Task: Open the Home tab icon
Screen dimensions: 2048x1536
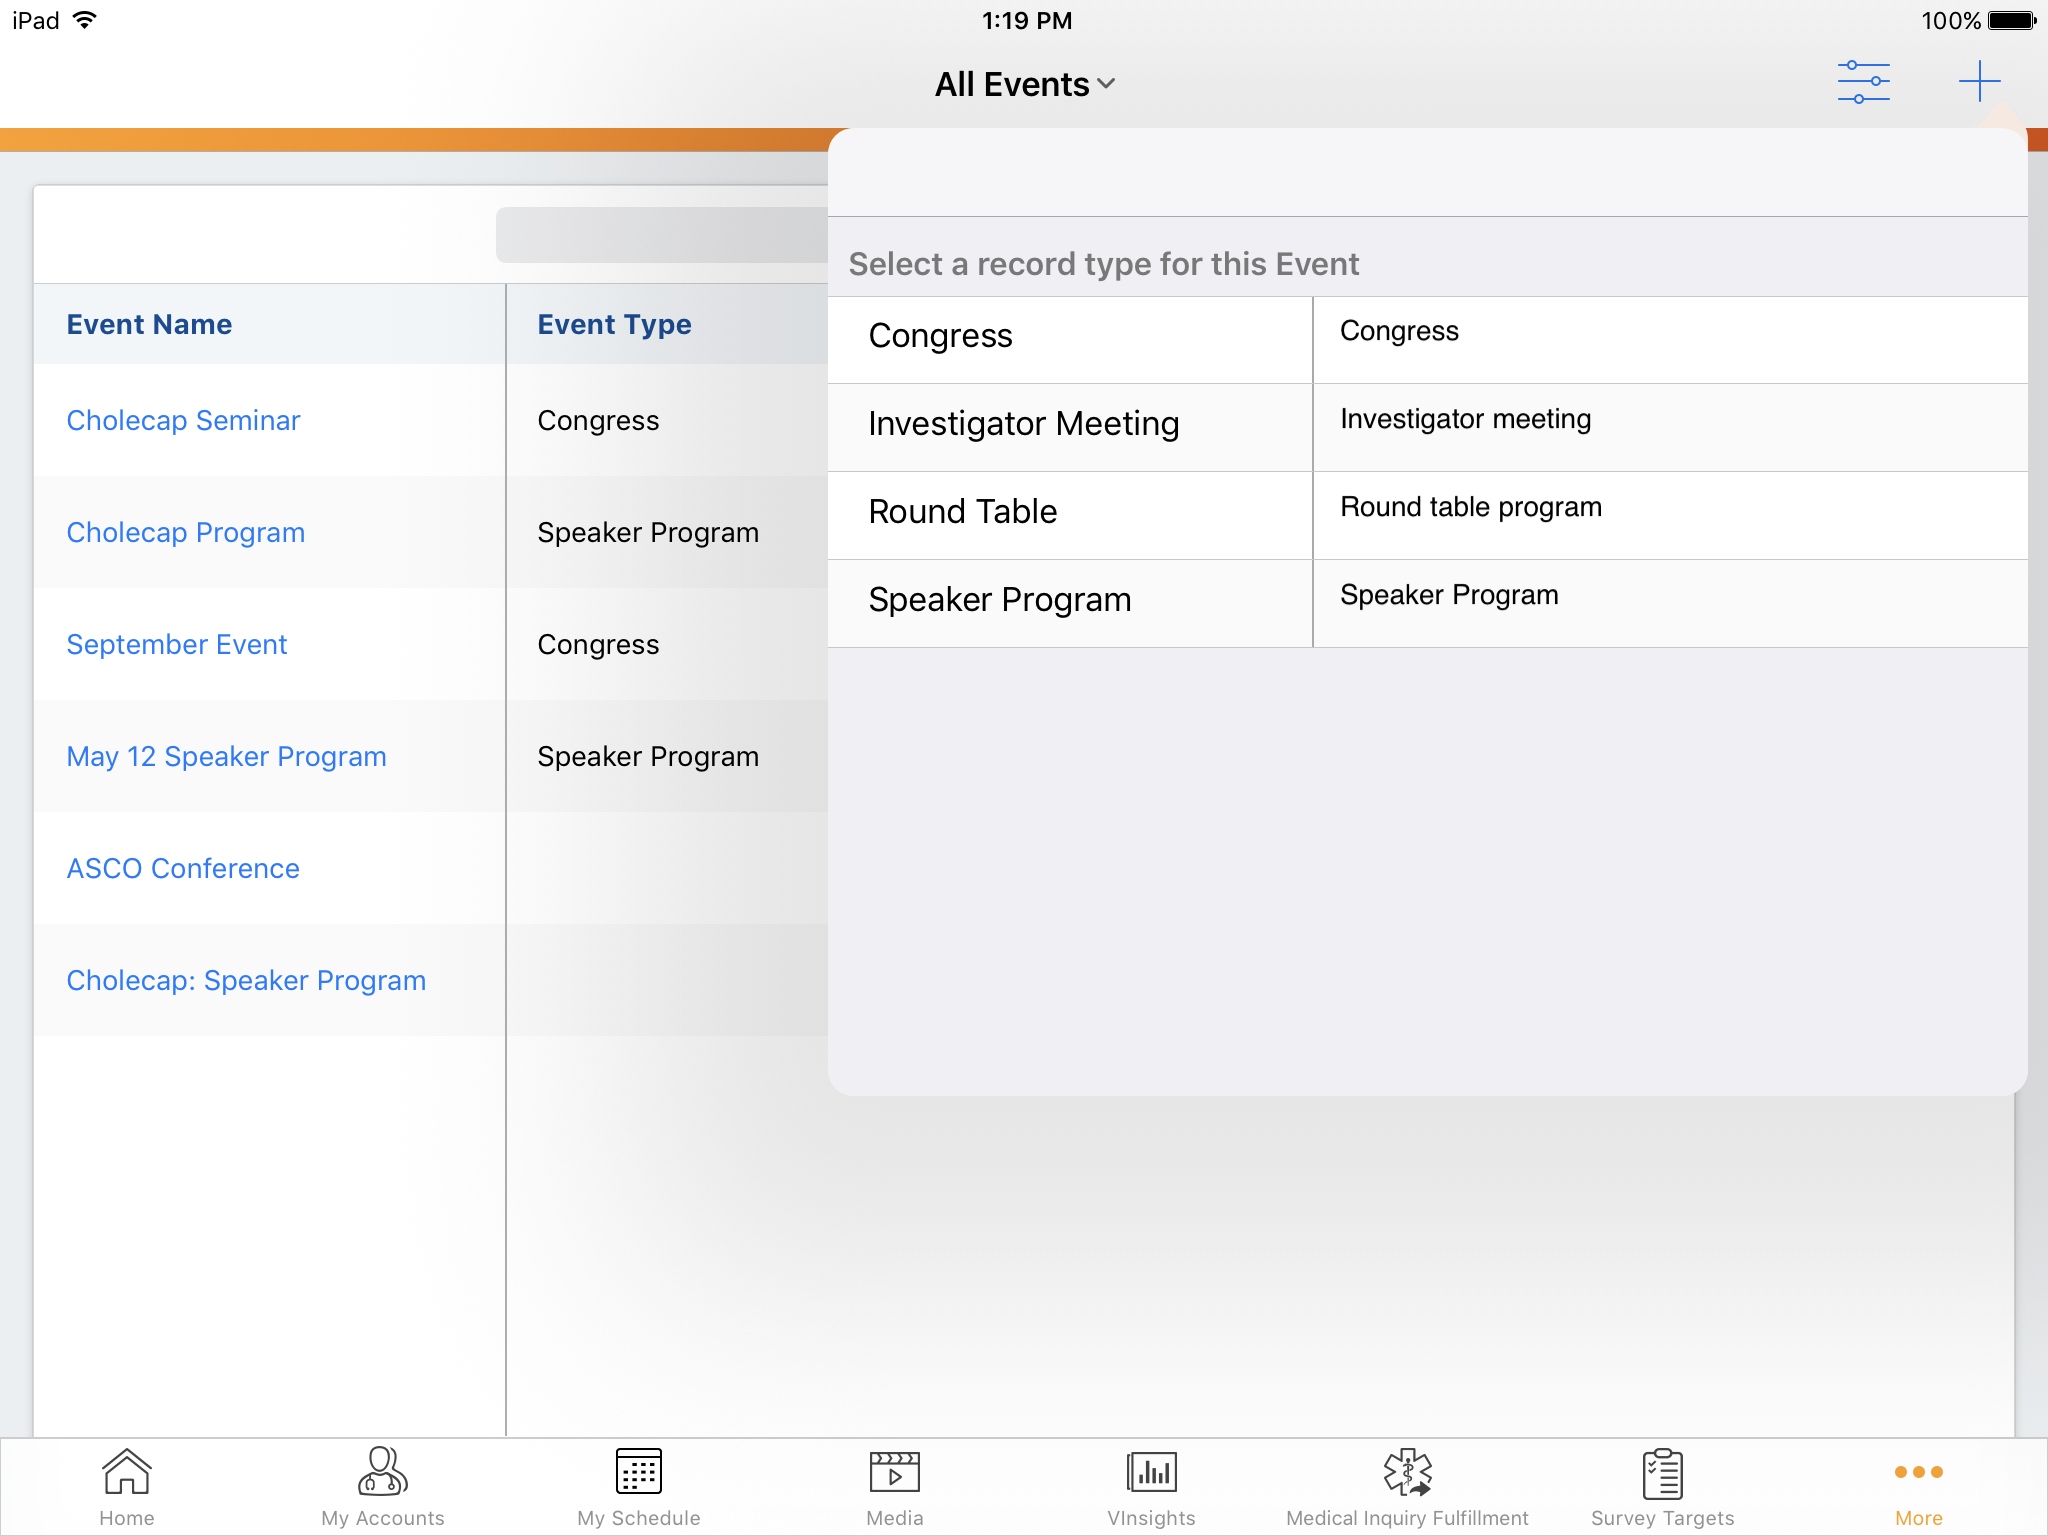Action: click(x=127, y=1472)
